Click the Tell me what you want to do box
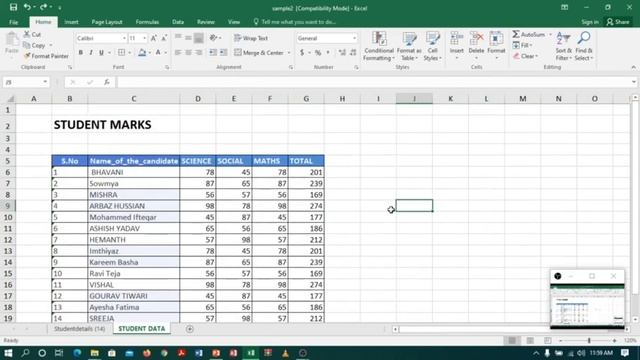Image resolution: width=640 pixels, height=360 pixels. tap(295, 22)
